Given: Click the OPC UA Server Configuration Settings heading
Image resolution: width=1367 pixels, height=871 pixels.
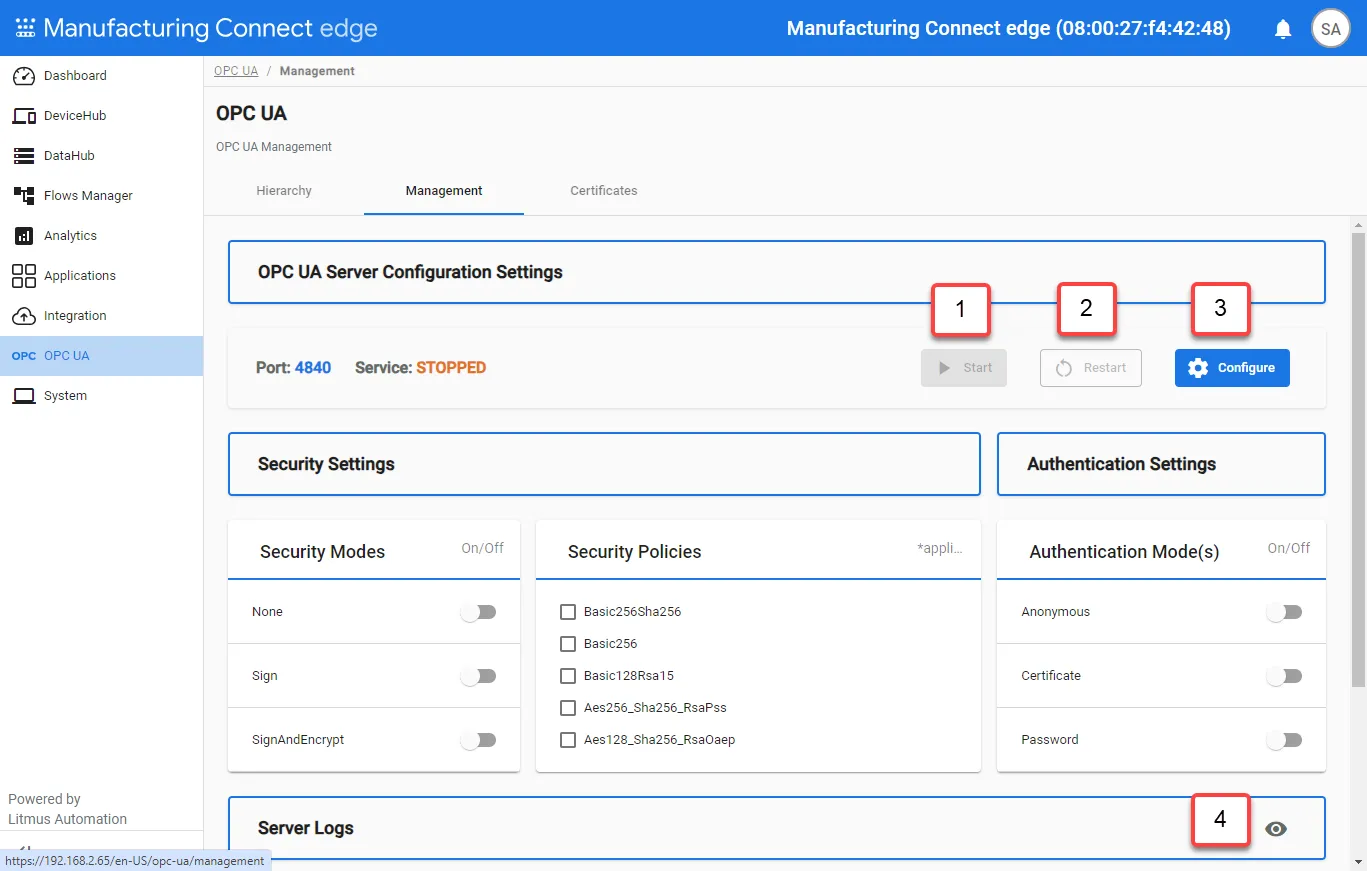Looking at the screenshot, I should (x=410, y=272).
